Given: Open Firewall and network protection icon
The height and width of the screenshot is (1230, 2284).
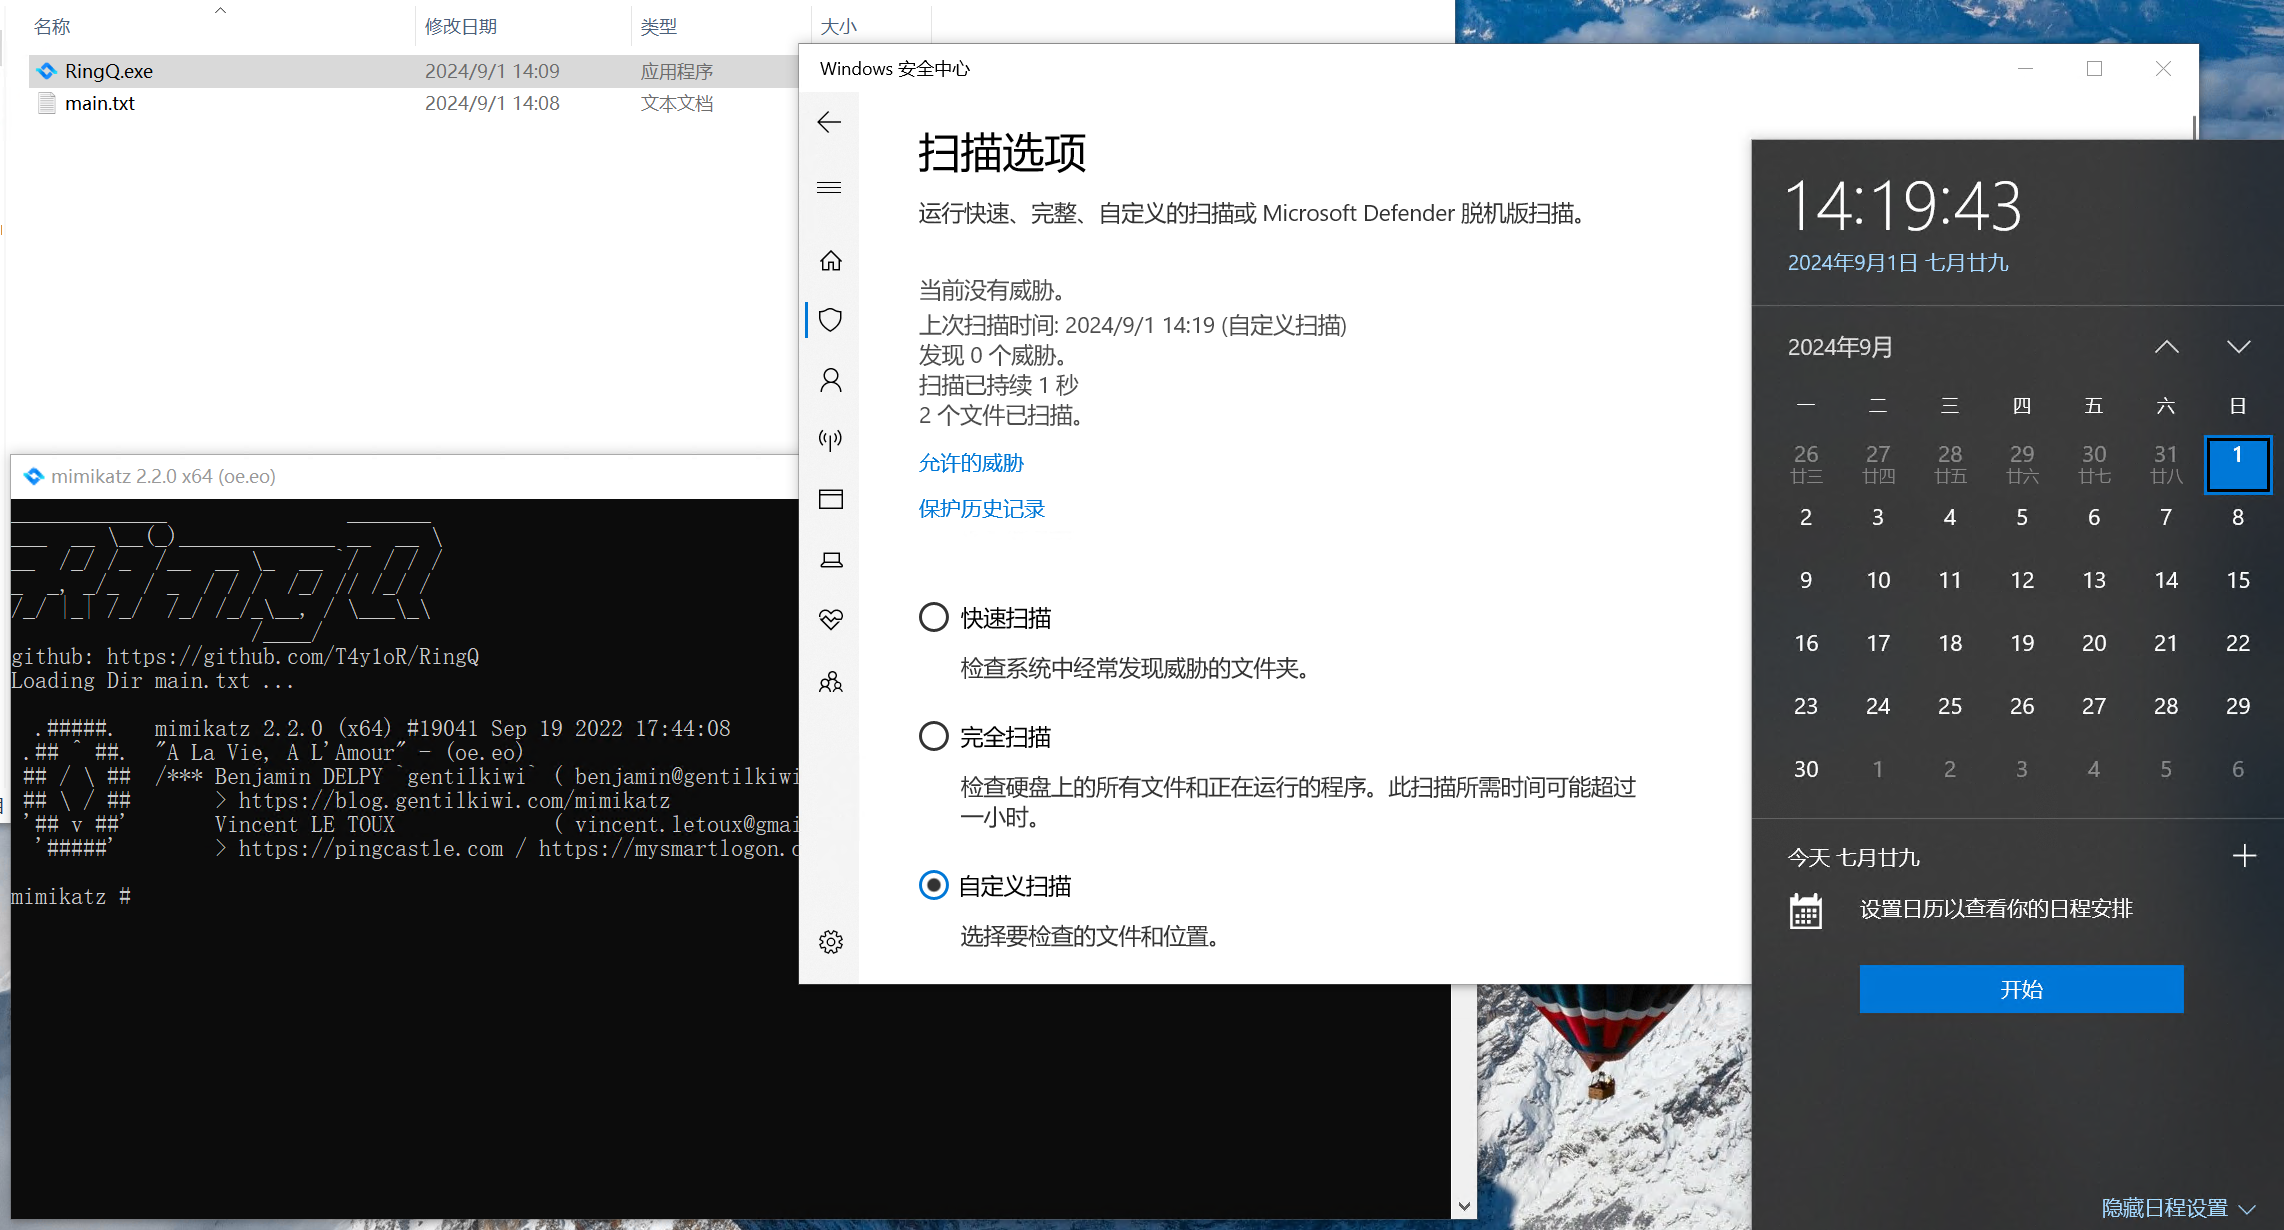Looking at the screenshot, I should coord(830,439).
